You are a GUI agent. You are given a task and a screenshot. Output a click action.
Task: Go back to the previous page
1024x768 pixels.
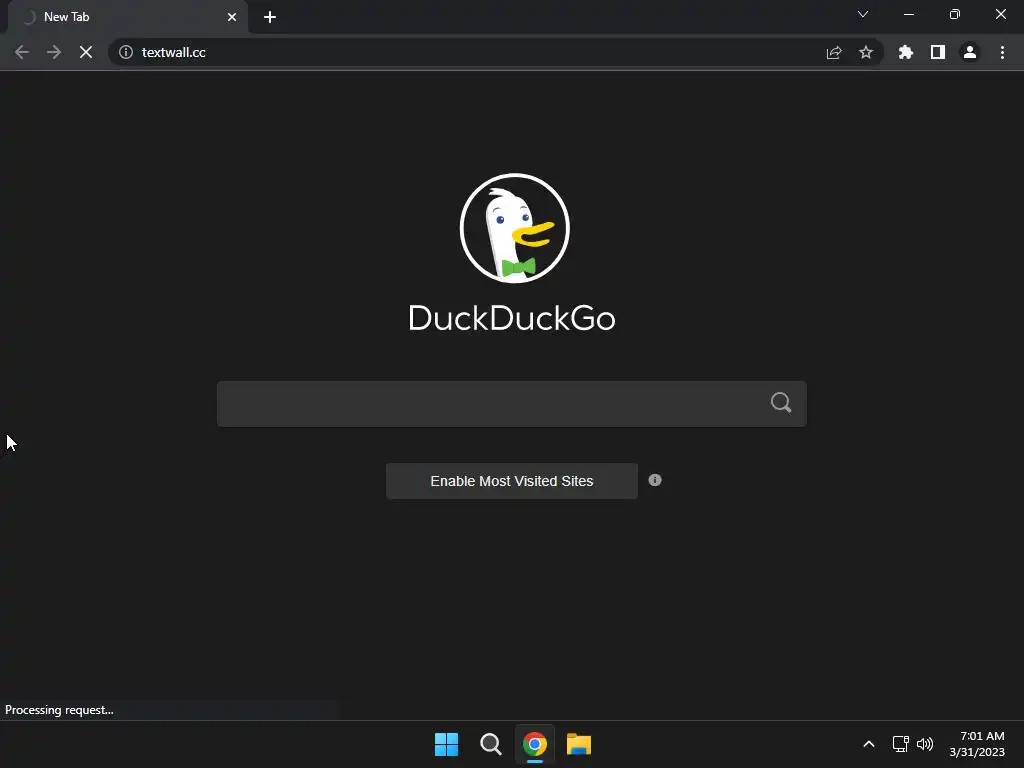click(x=22, y=52)
